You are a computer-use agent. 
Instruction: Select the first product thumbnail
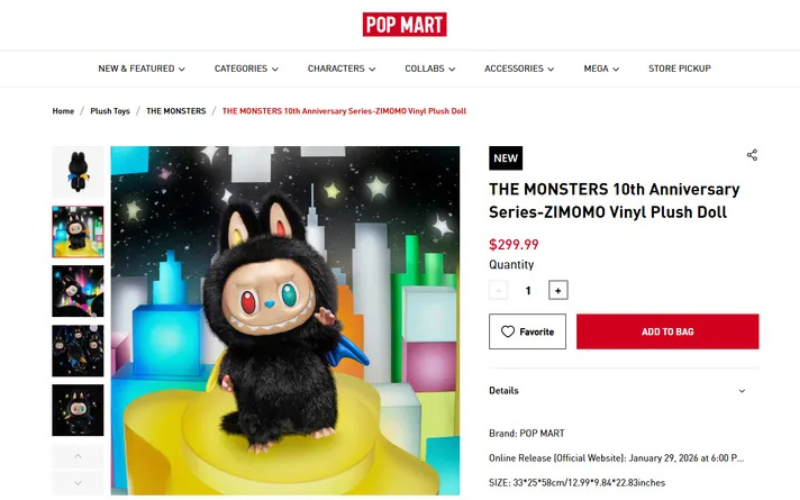point(78,172)
